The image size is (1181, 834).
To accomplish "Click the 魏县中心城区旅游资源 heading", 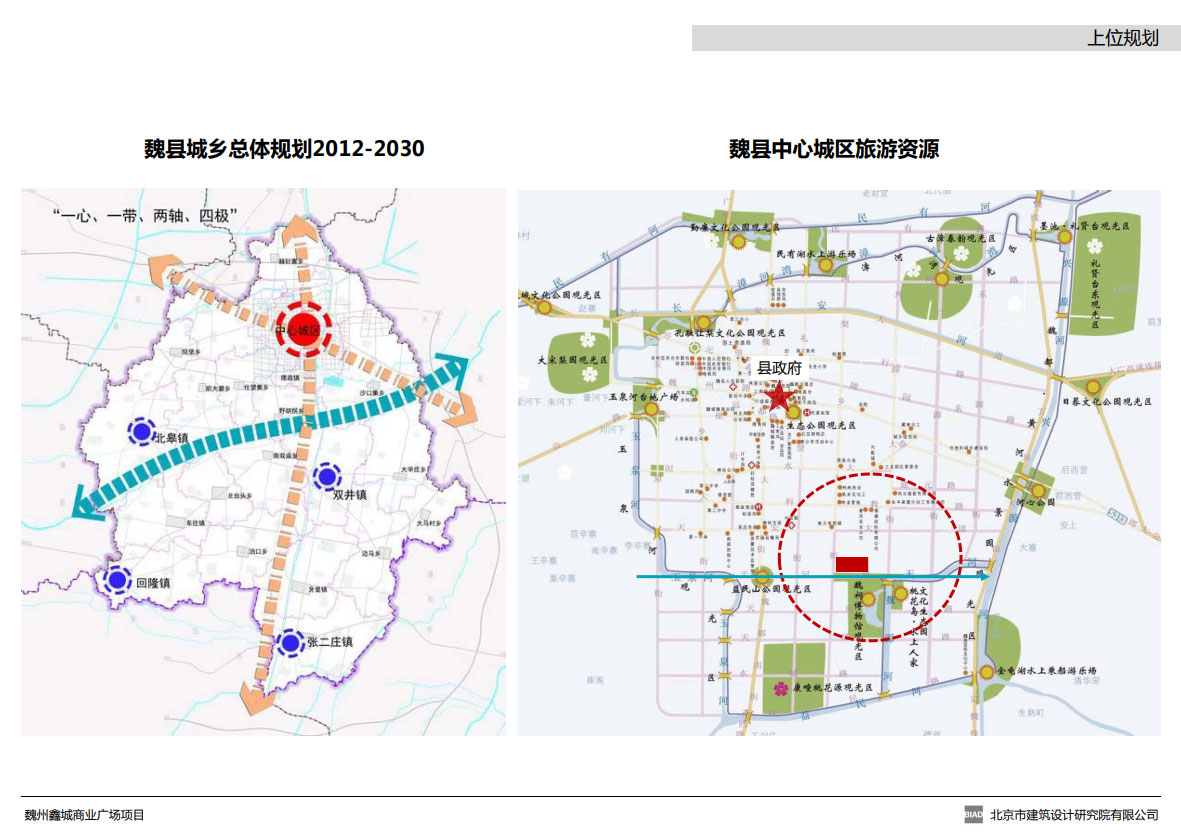I will [833, 149].
